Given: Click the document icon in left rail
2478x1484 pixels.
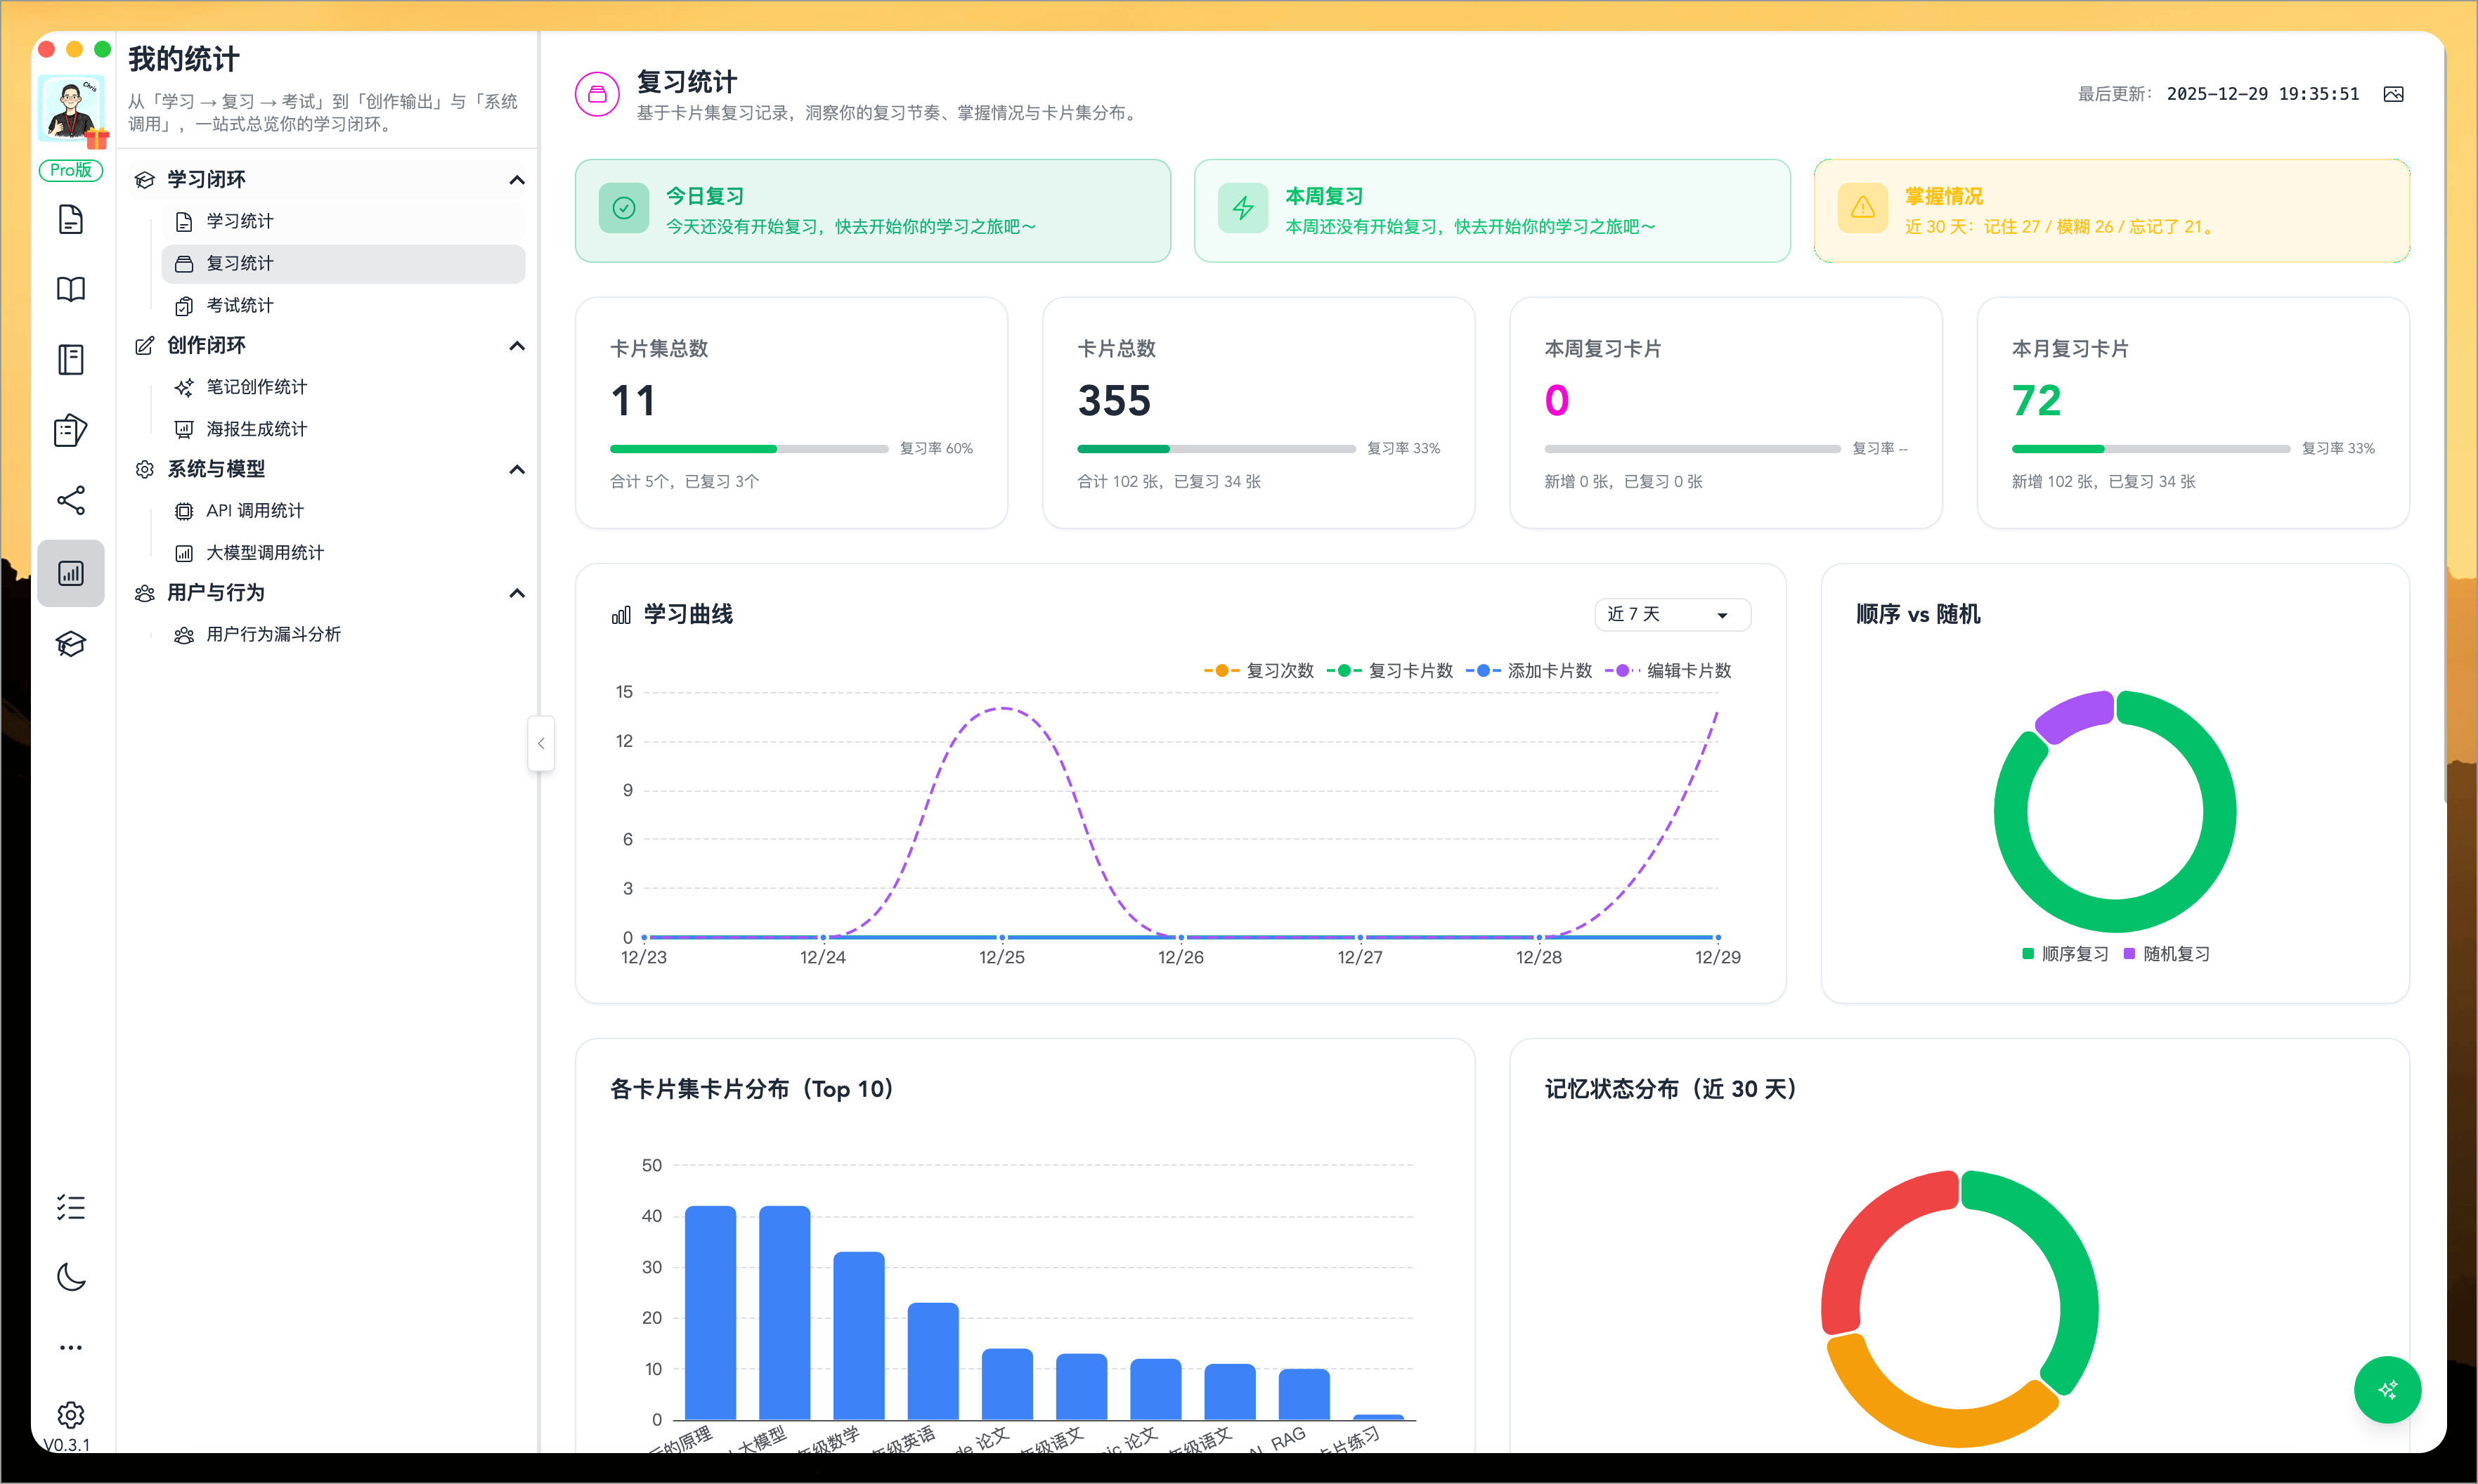Looking at the screenshot, I should pos(70,219).
